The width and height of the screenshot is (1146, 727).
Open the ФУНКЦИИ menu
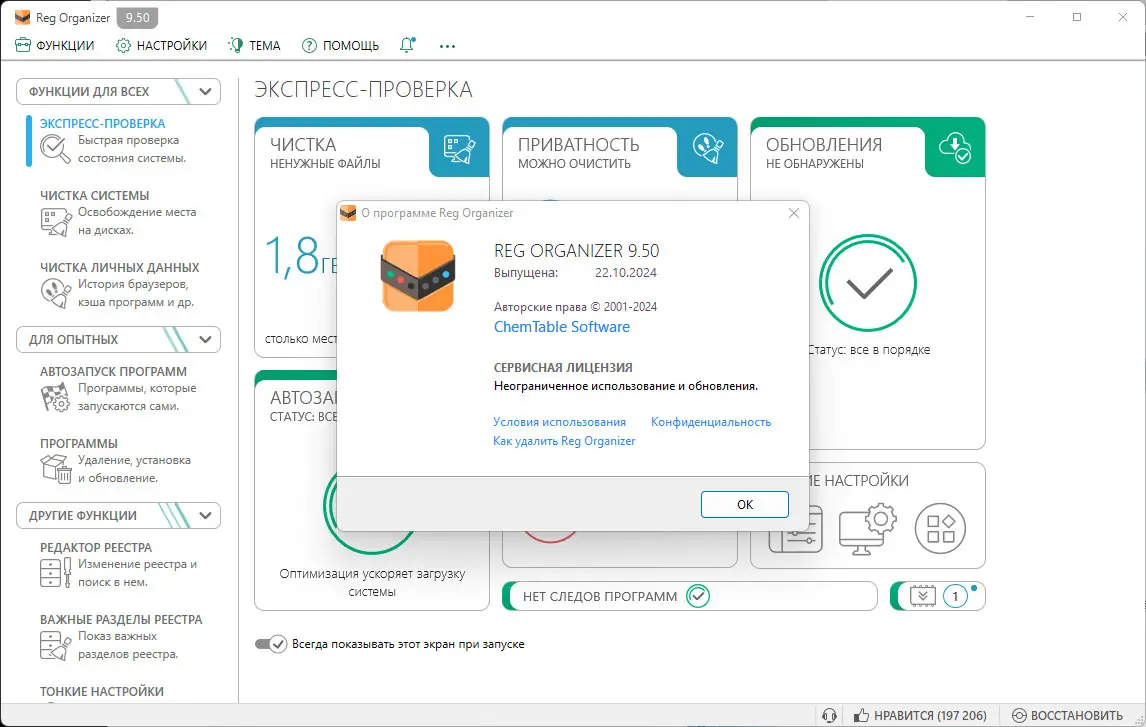pyautogui.click(x=54, y=45)
